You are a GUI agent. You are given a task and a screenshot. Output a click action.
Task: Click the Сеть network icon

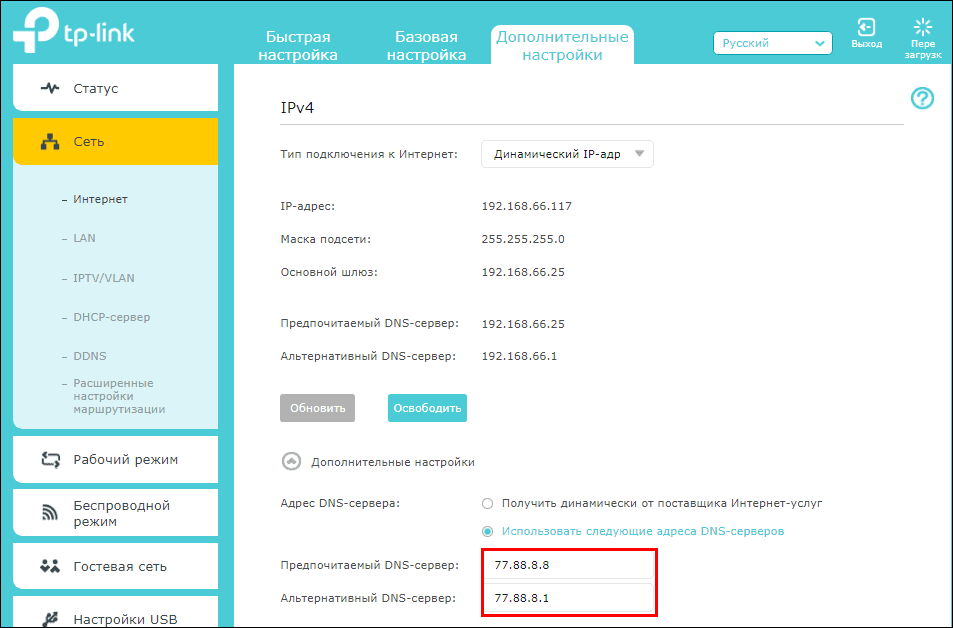point(50,142)
